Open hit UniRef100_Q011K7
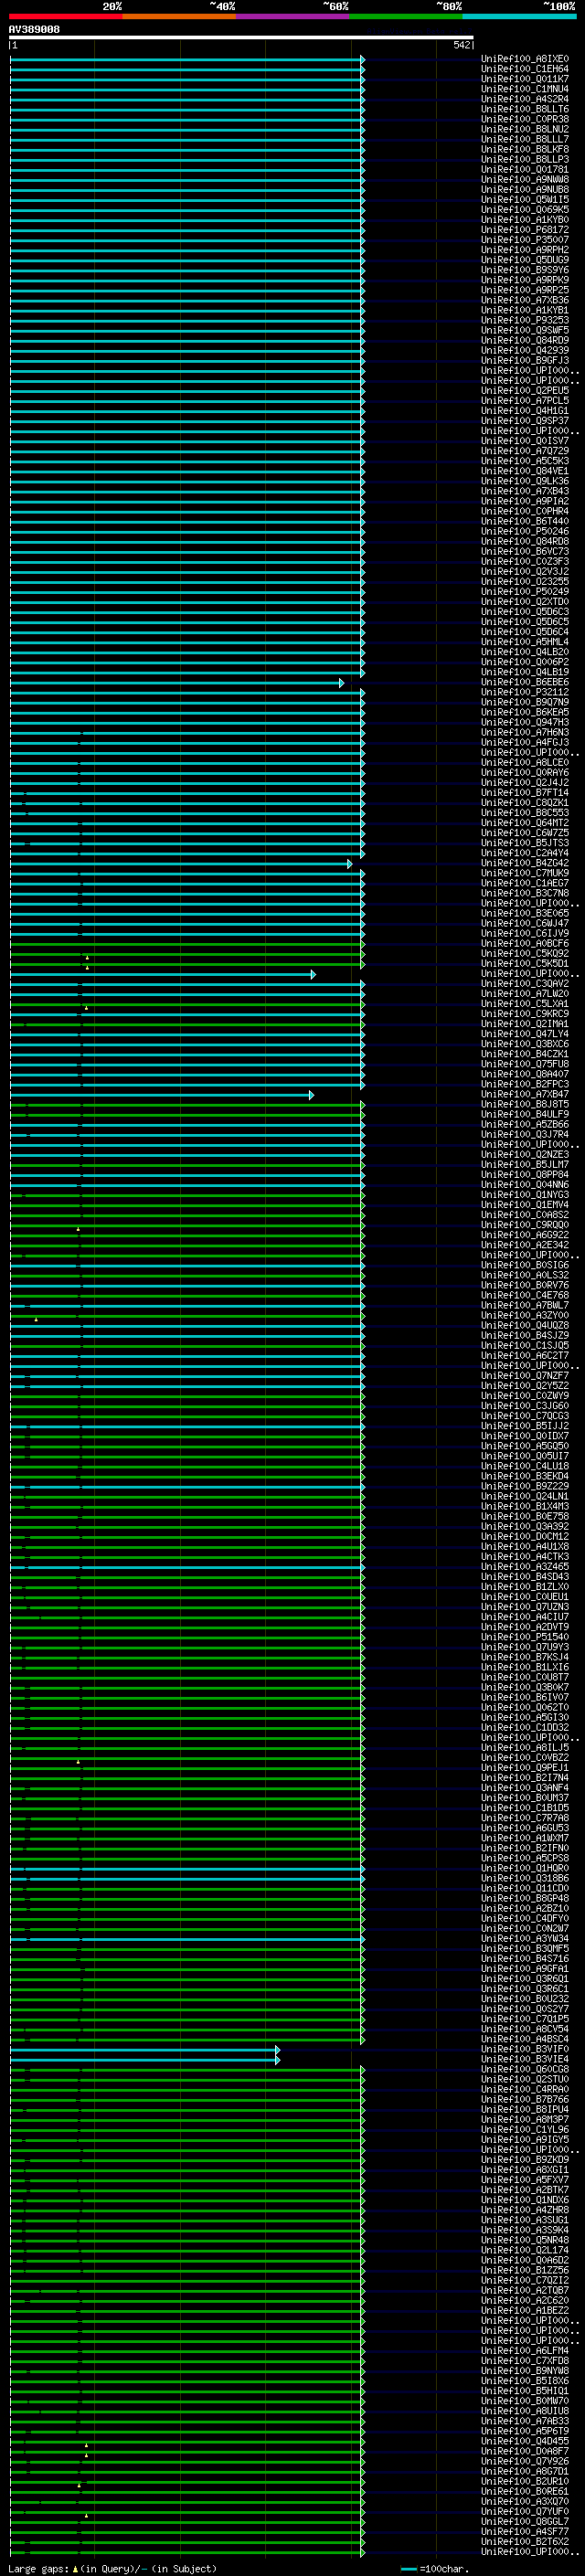 (x=525, y=79)
